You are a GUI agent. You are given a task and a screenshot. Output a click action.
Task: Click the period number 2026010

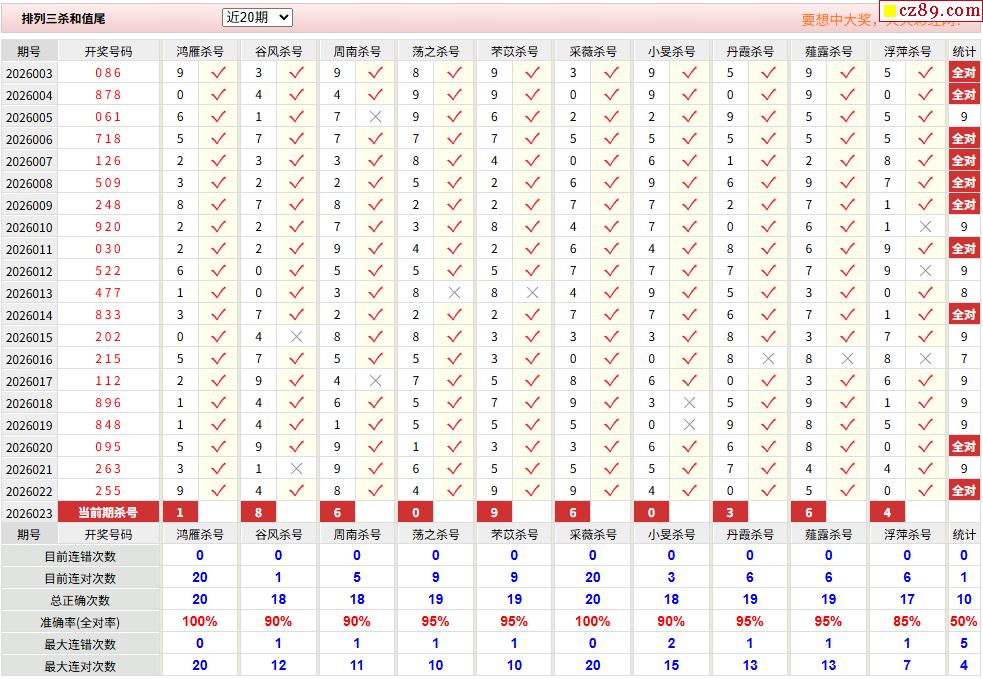29,227
